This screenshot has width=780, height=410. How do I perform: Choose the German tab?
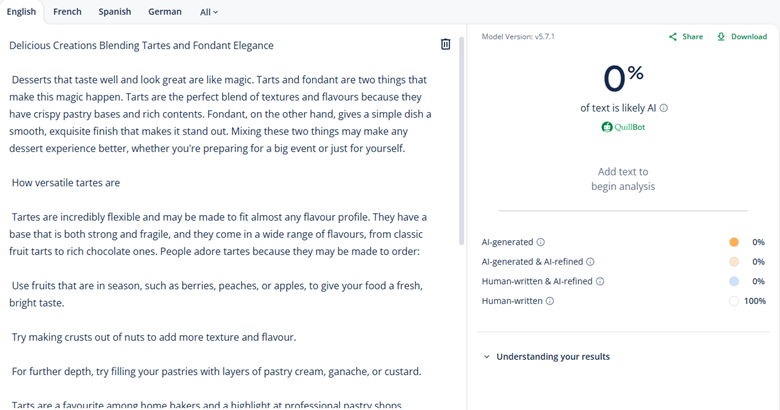coord(165,12)
